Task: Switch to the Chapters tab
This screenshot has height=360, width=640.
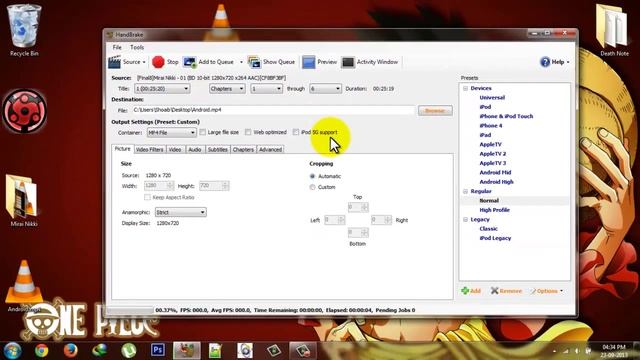Action: tap(243, 150)
